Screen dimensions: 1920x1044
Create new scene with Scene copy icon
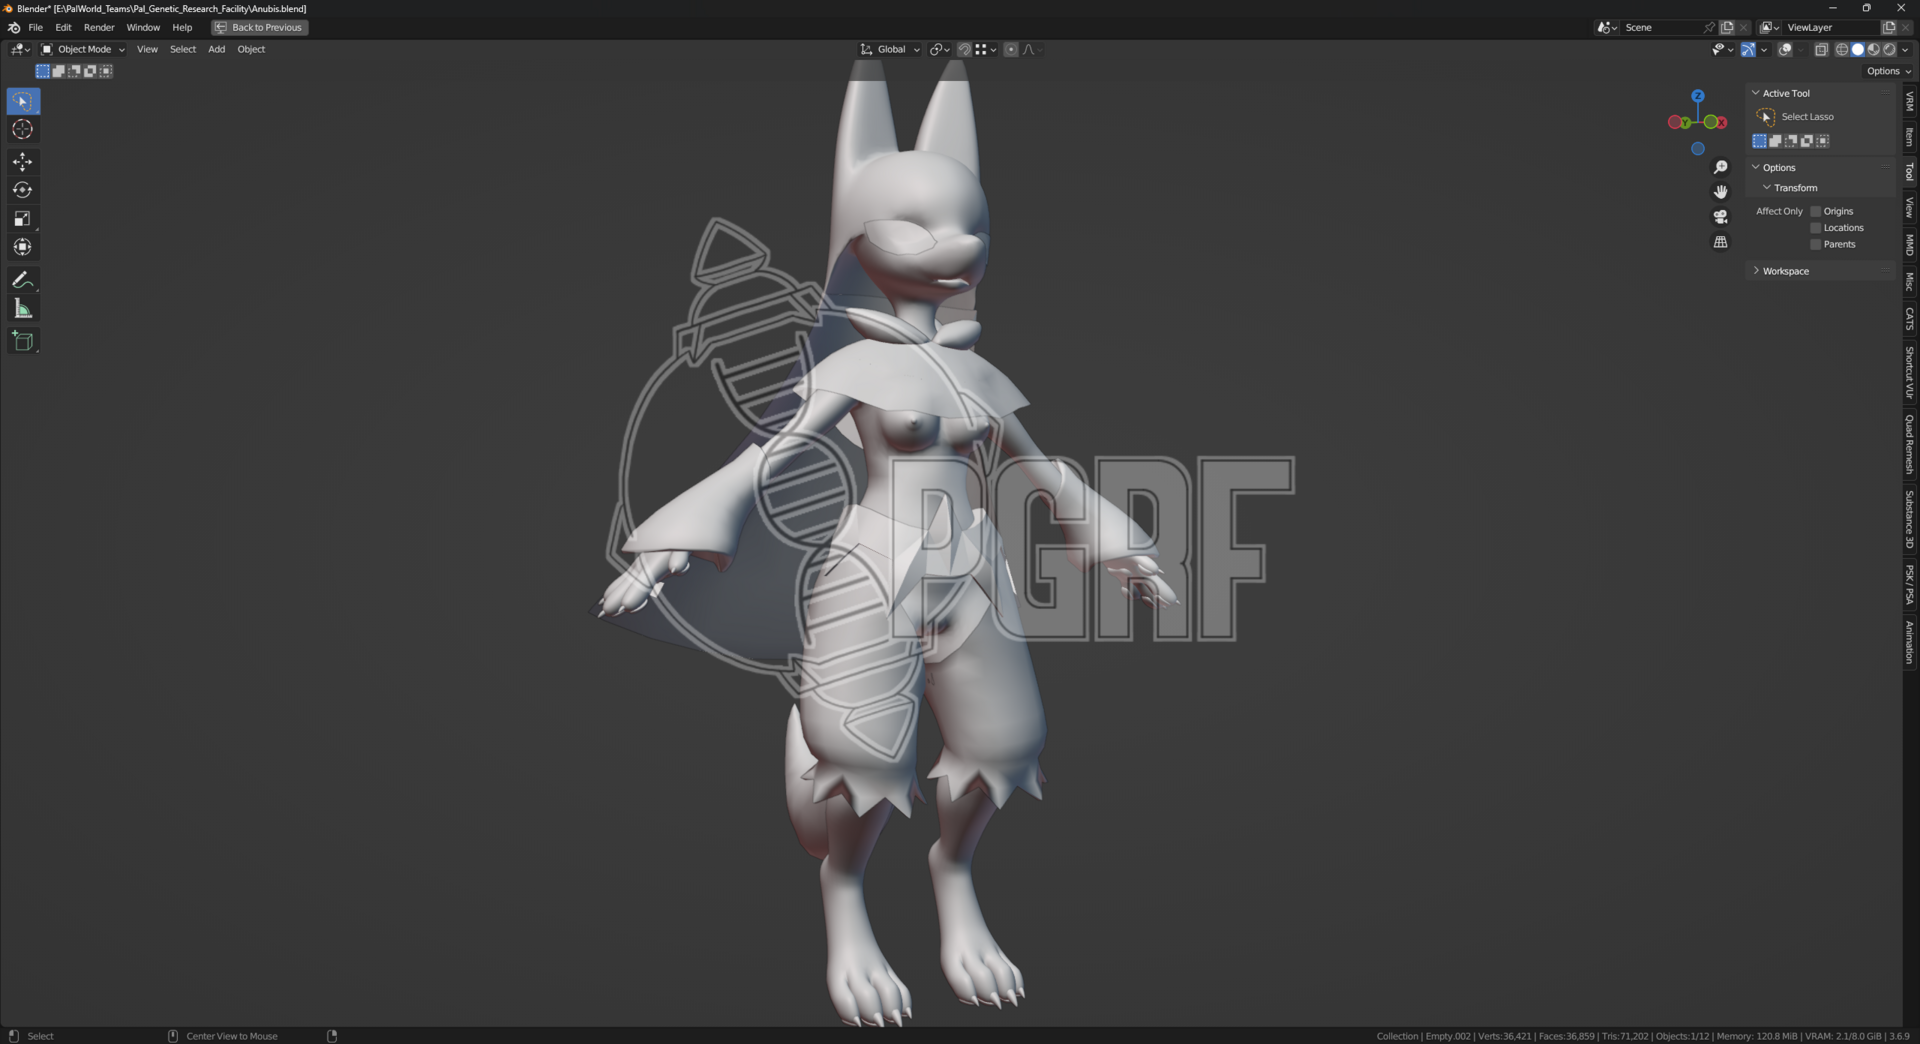(1727, 28)
